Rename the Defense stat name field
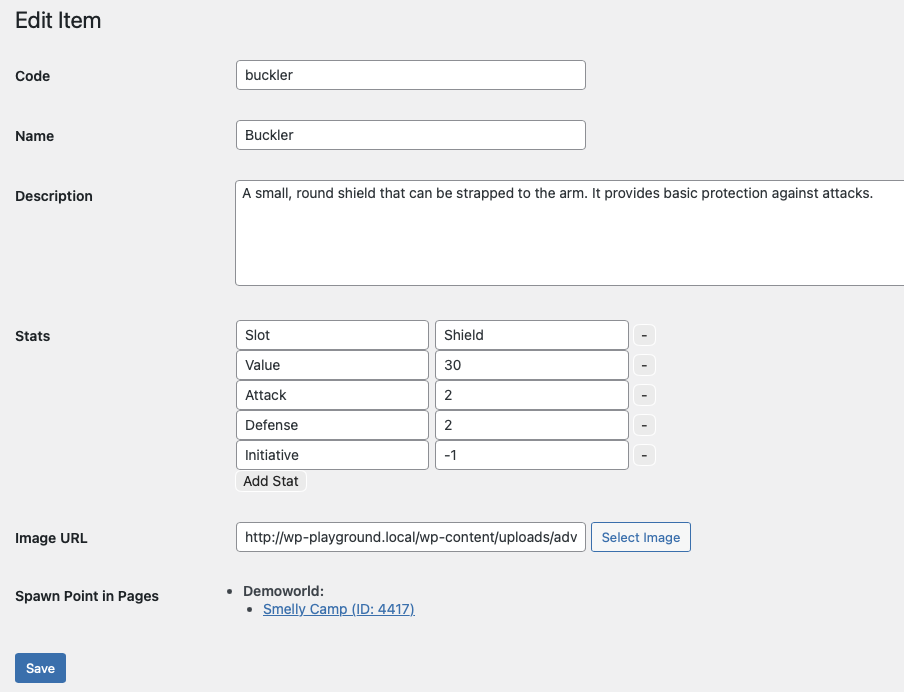Screen dimensions: 904x692 click(332, 425)
